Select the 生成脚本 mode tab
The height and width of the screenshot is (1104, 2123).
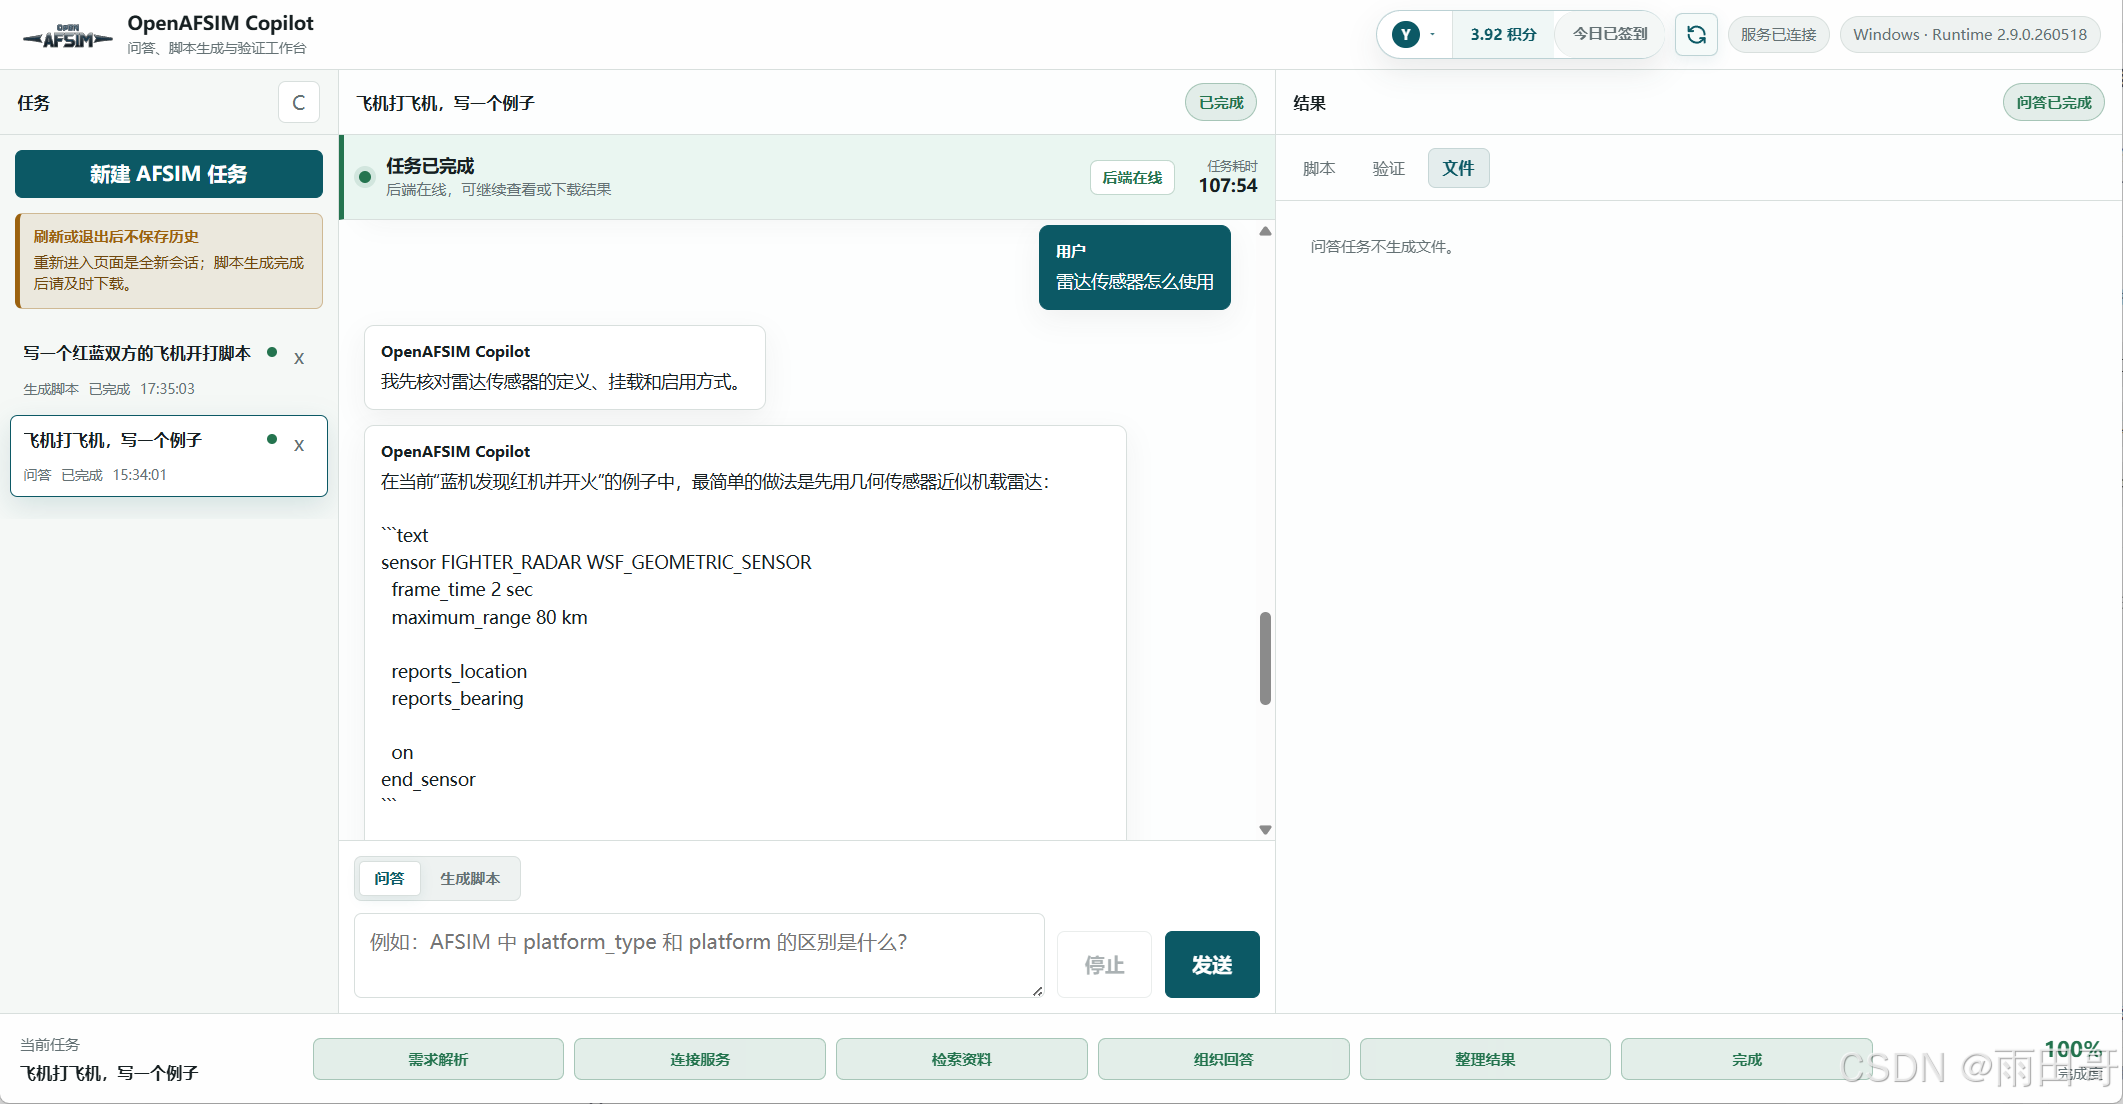470,878
